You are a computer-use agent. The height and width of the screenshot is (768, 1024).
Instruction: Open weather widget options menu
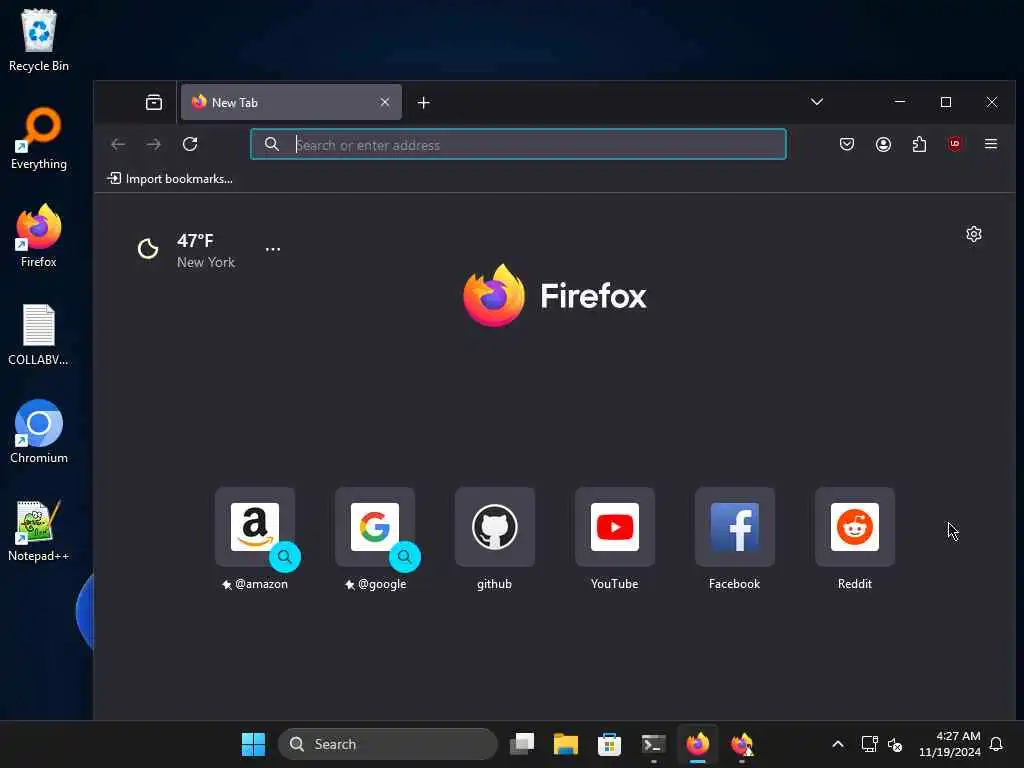(273, 249)
